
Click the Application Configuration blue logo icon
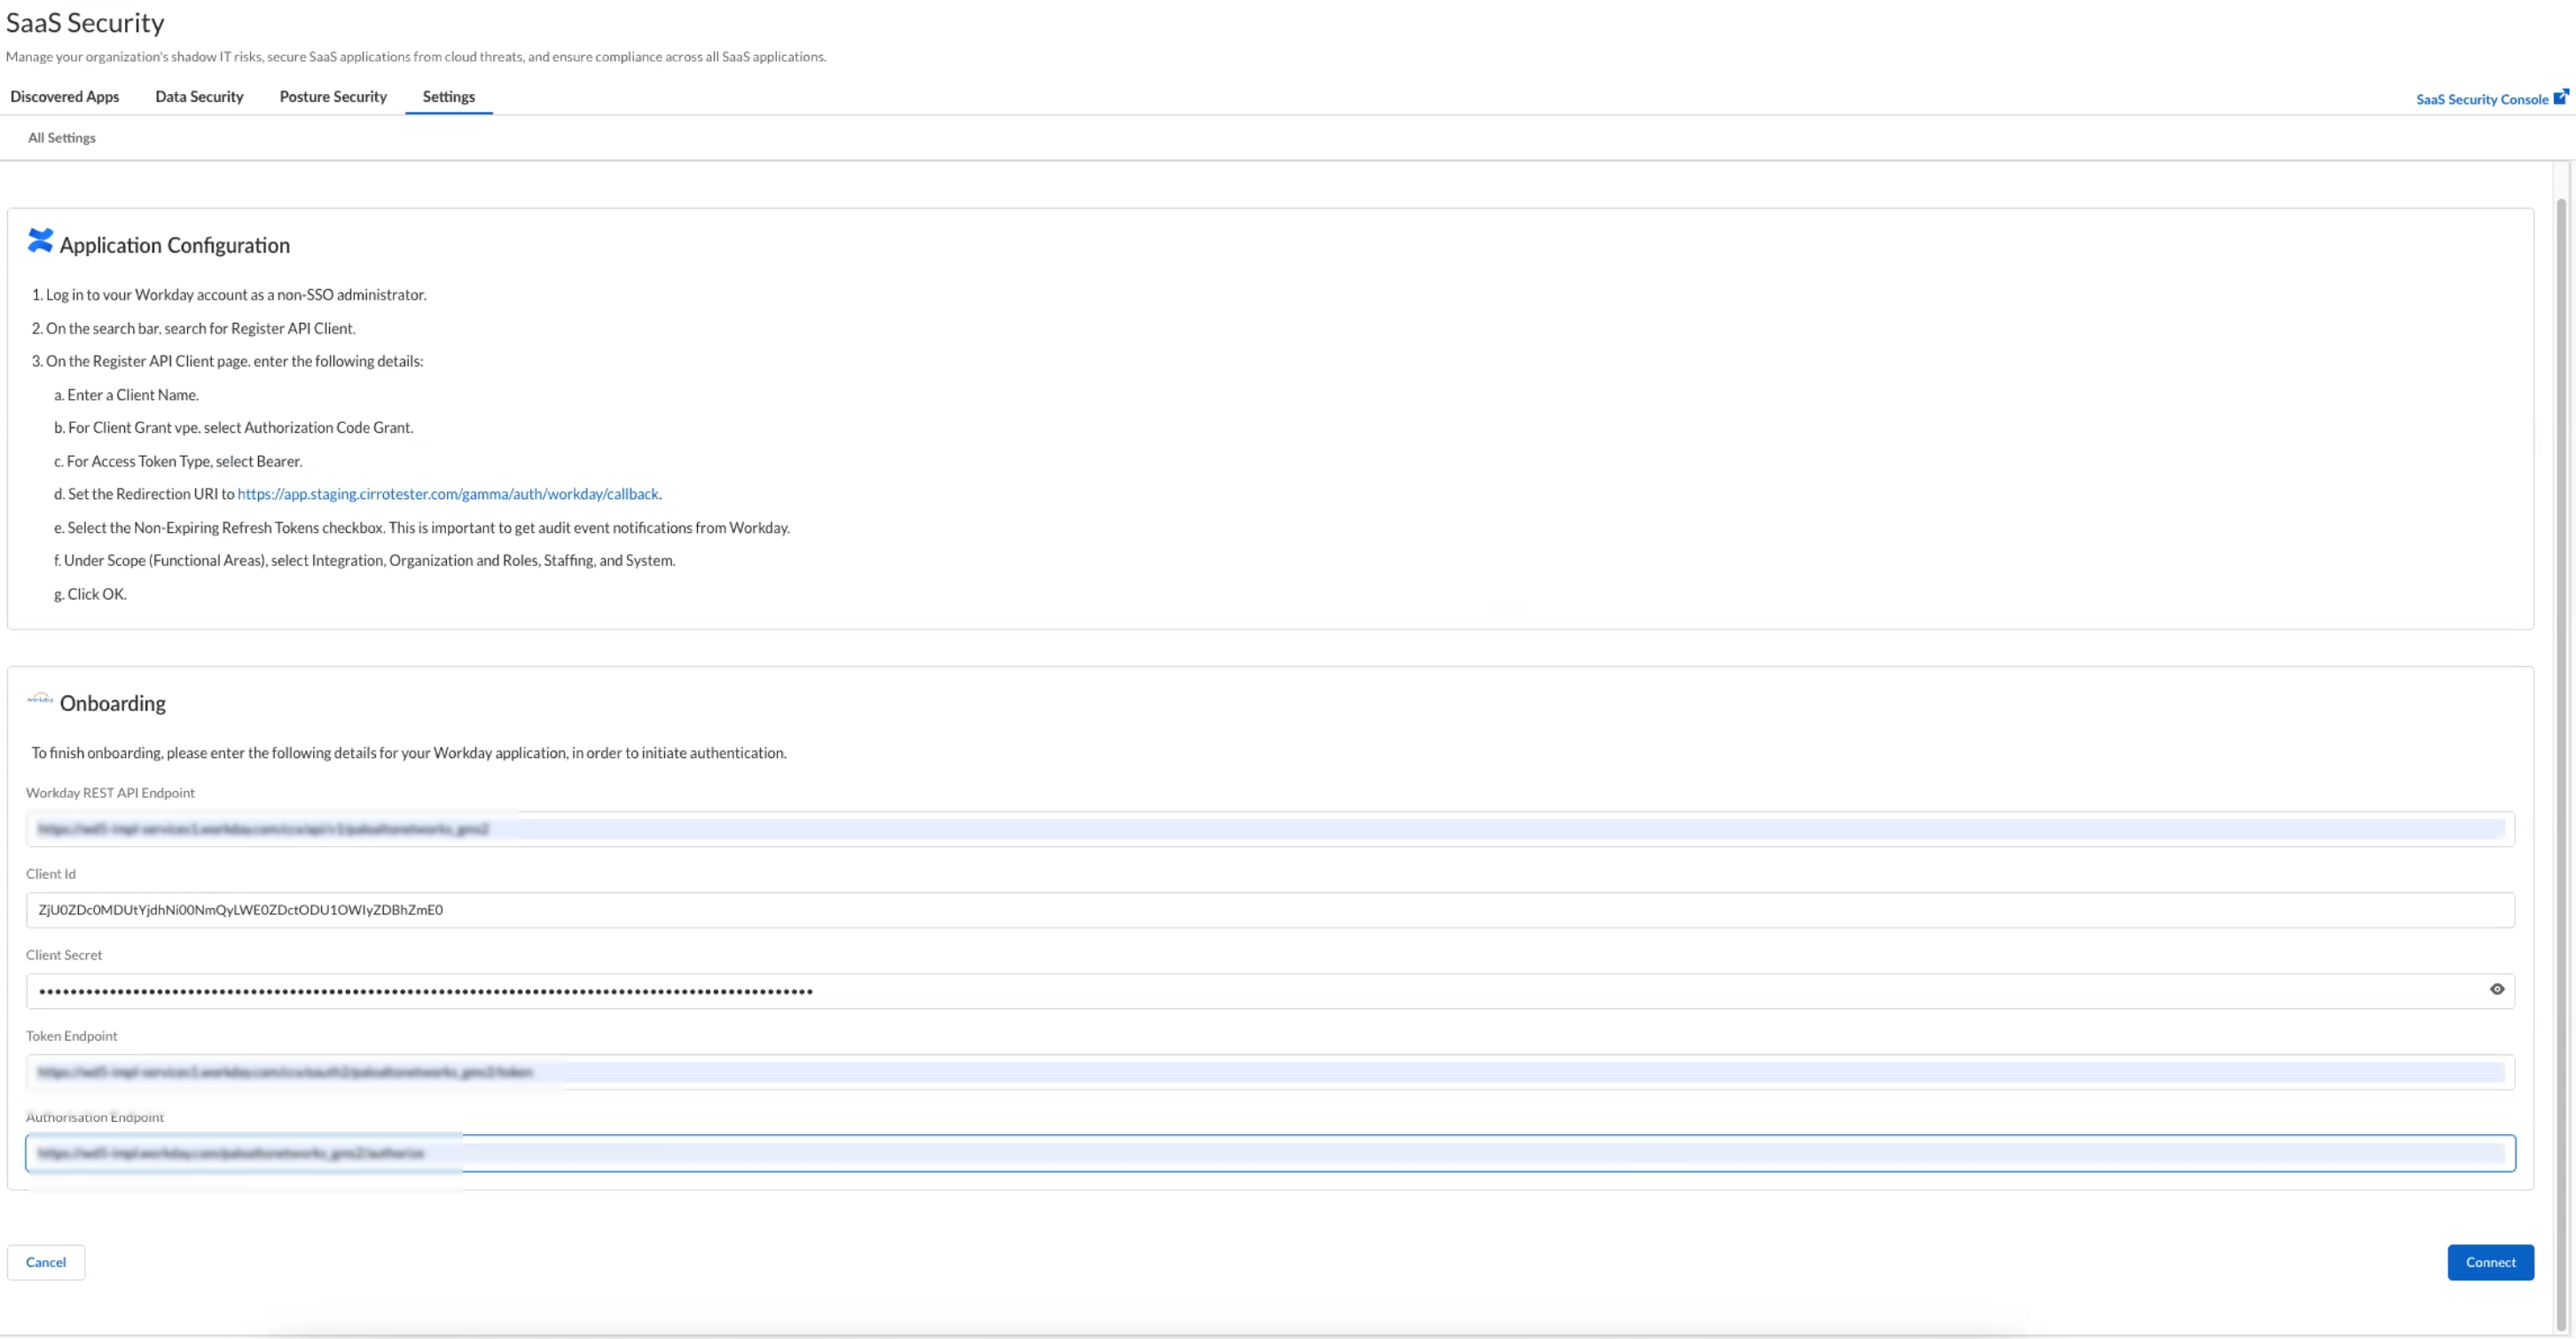click(x=40, y=241)
